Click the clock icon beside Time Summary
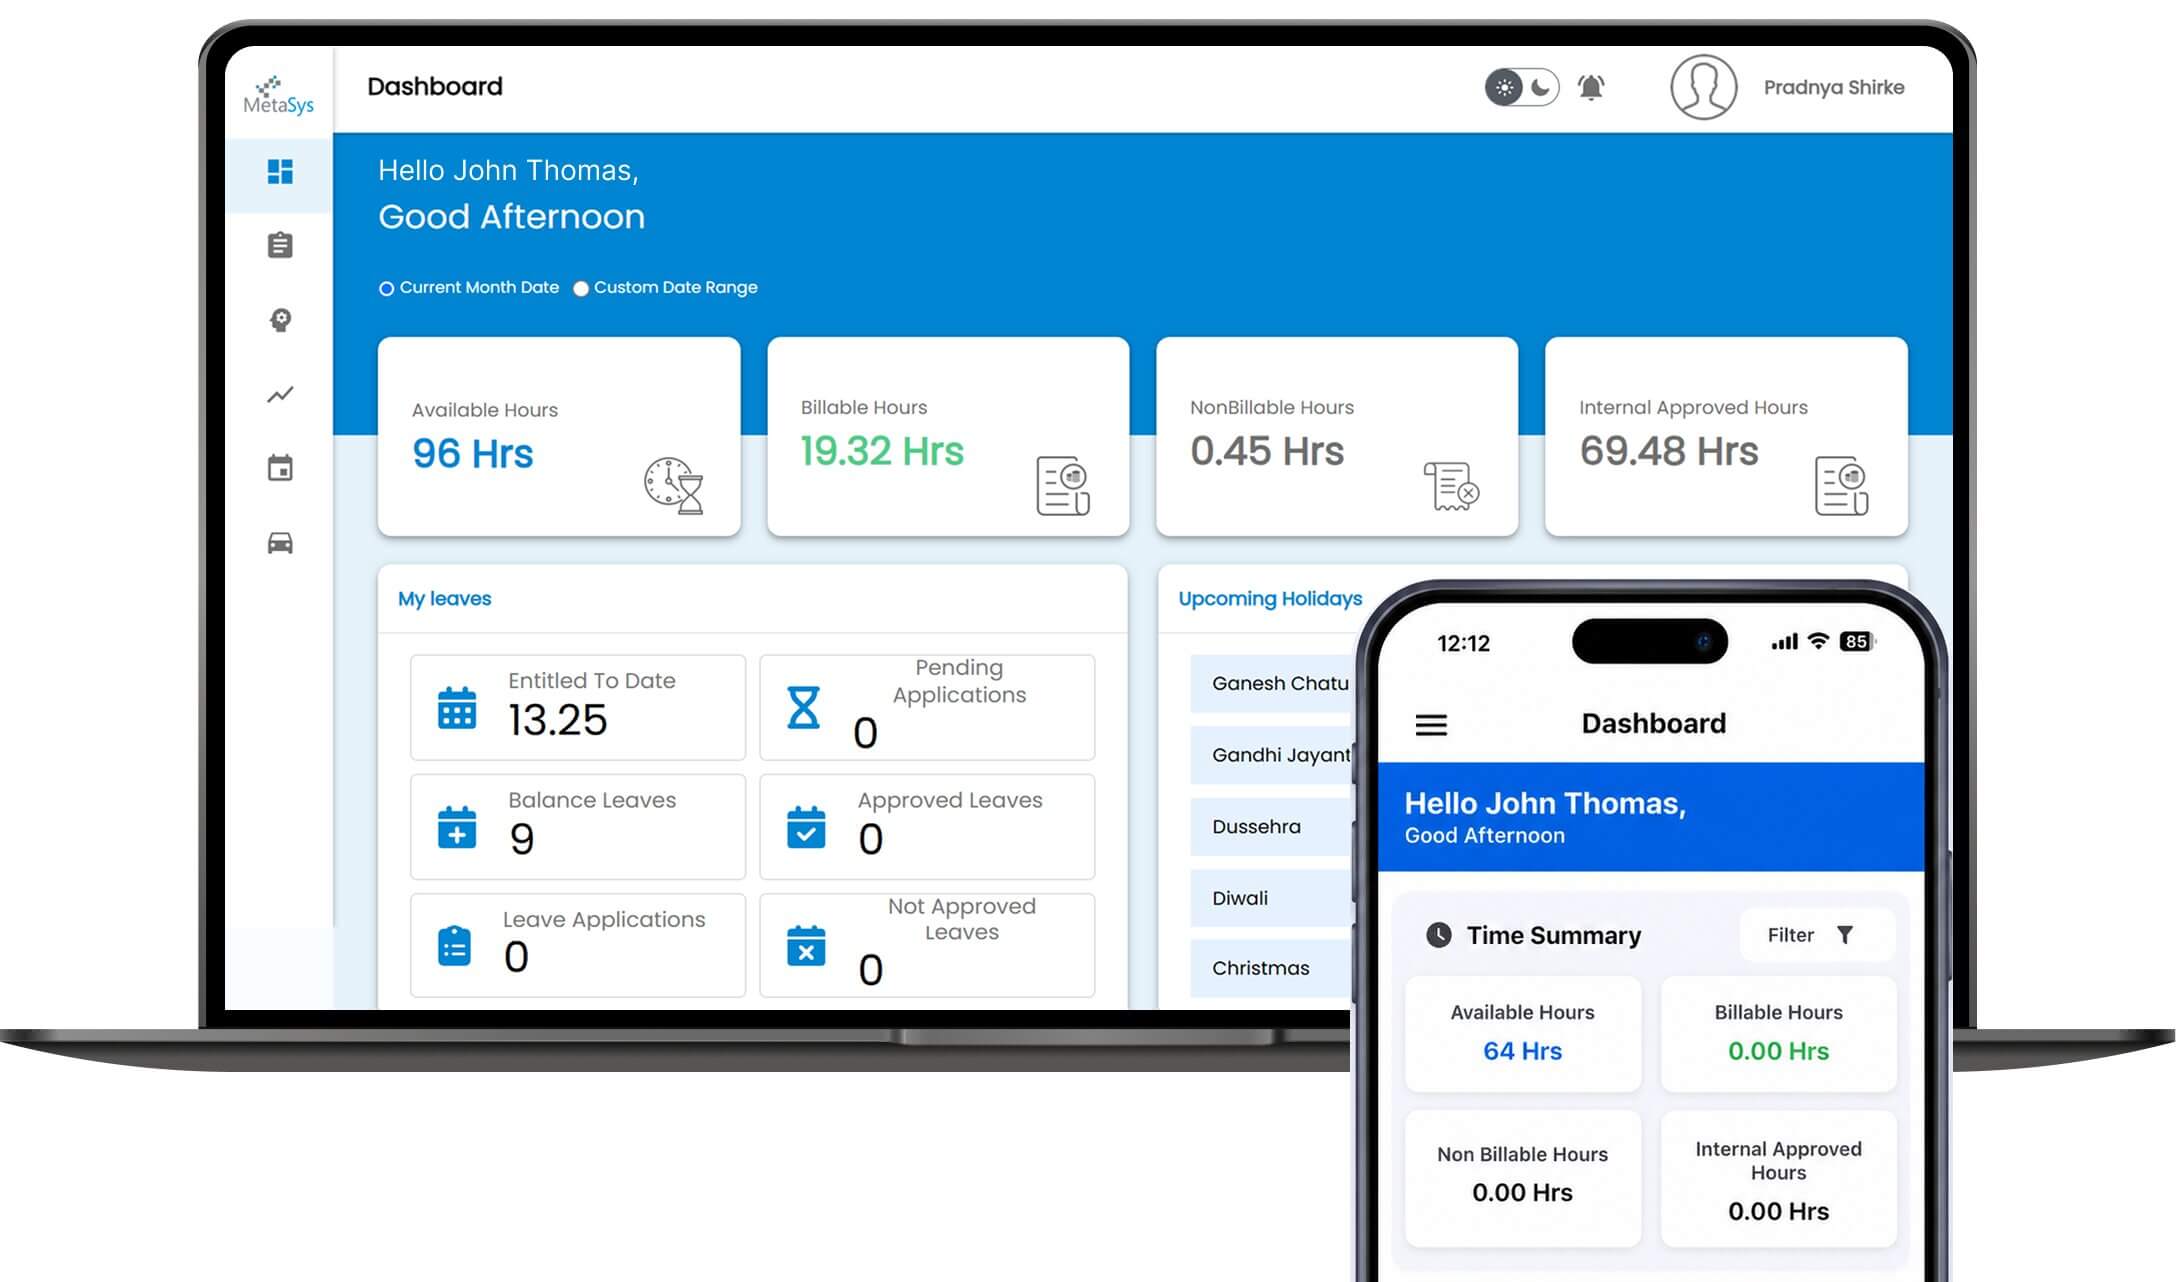Image resolution: width=2176 pixels, height=1282 pixels. pyautogui.click(x=1438, y=935)
